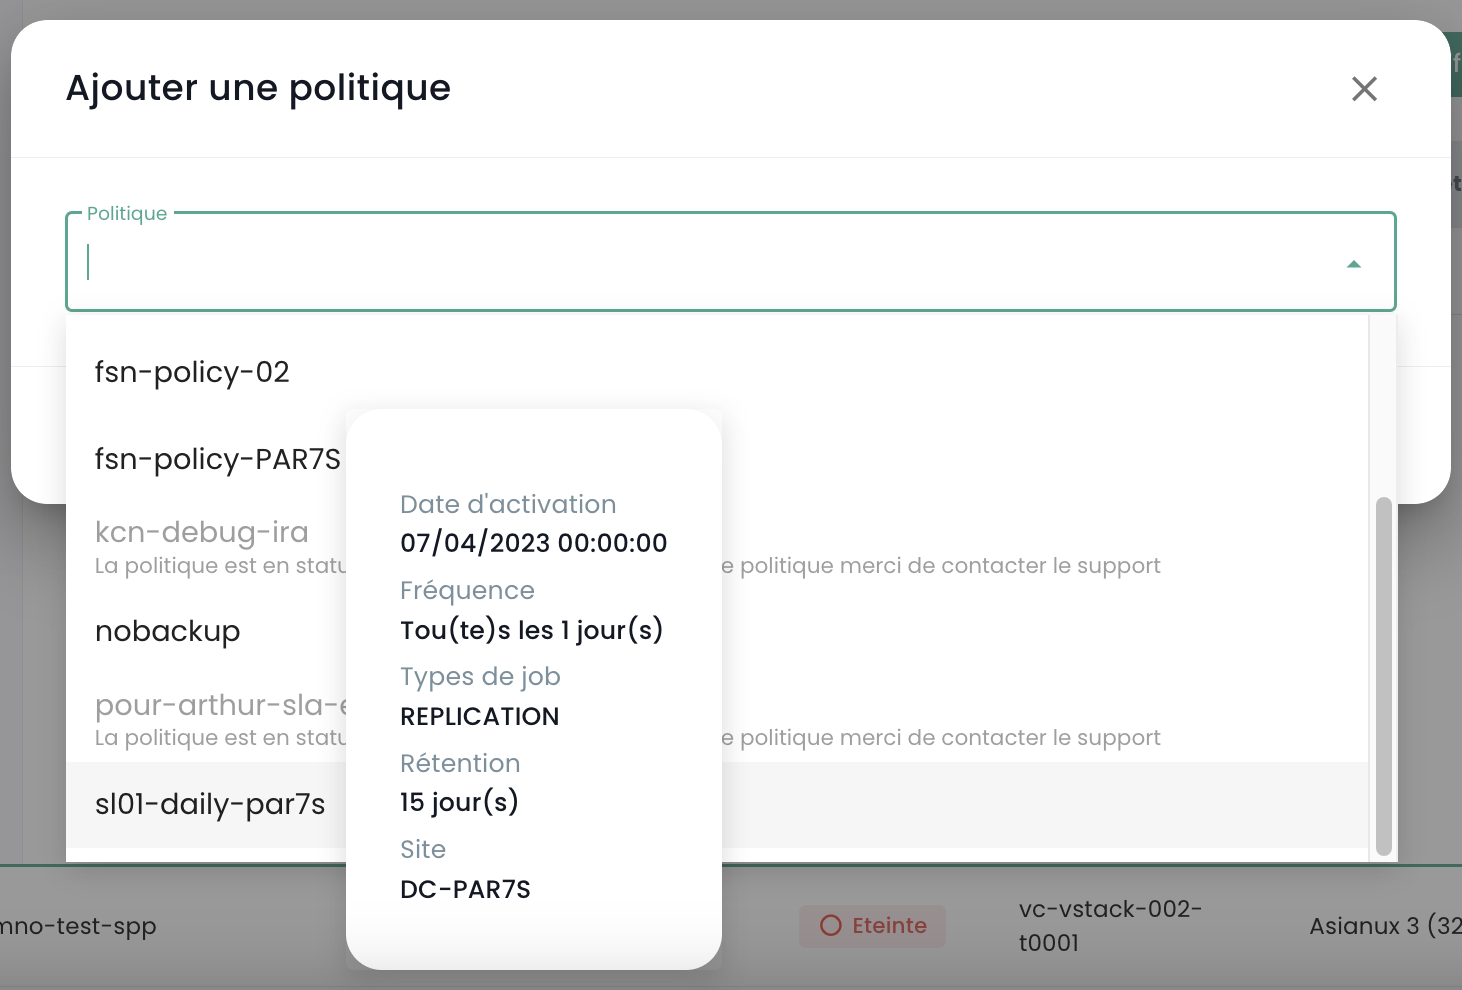Click the DC-PAR7S site value

pyautogui.click(x=465, y=889)
